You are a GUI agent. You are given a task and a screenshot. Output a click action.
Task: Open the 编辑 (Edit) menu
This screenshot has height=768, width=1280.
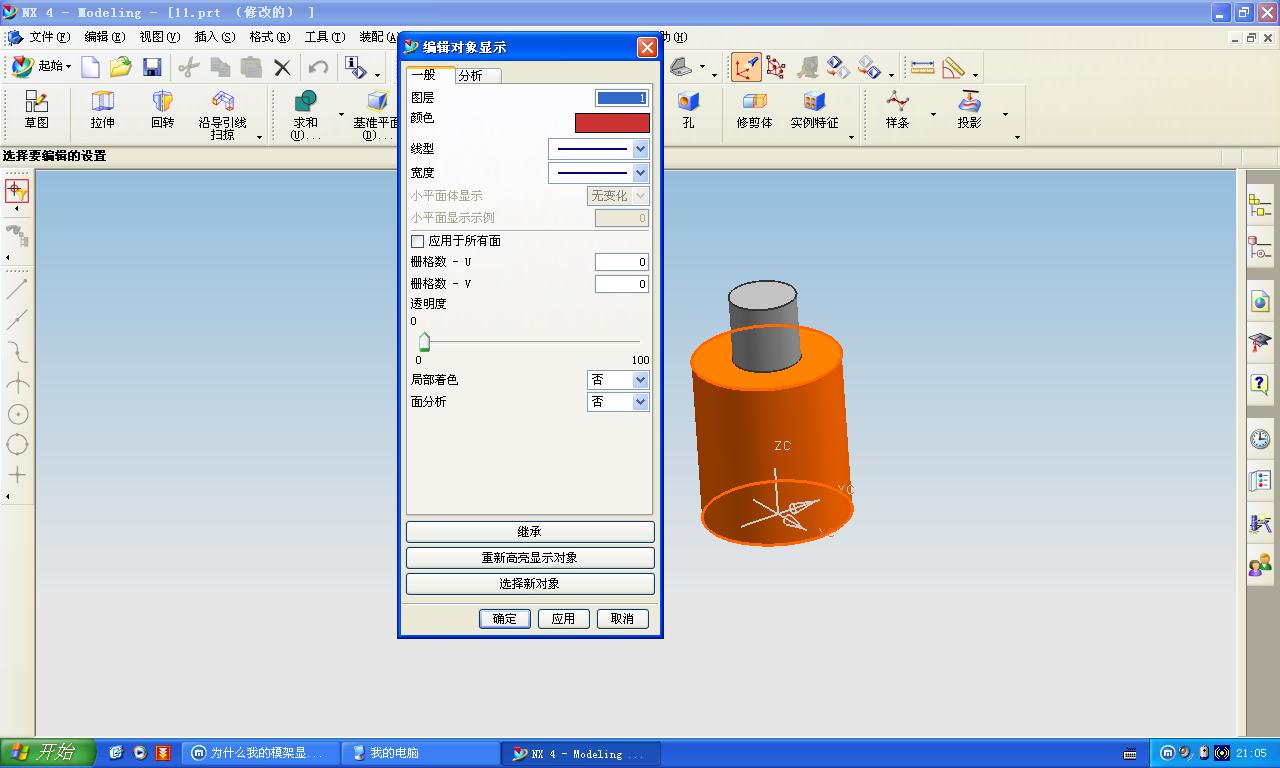point(105,37)
